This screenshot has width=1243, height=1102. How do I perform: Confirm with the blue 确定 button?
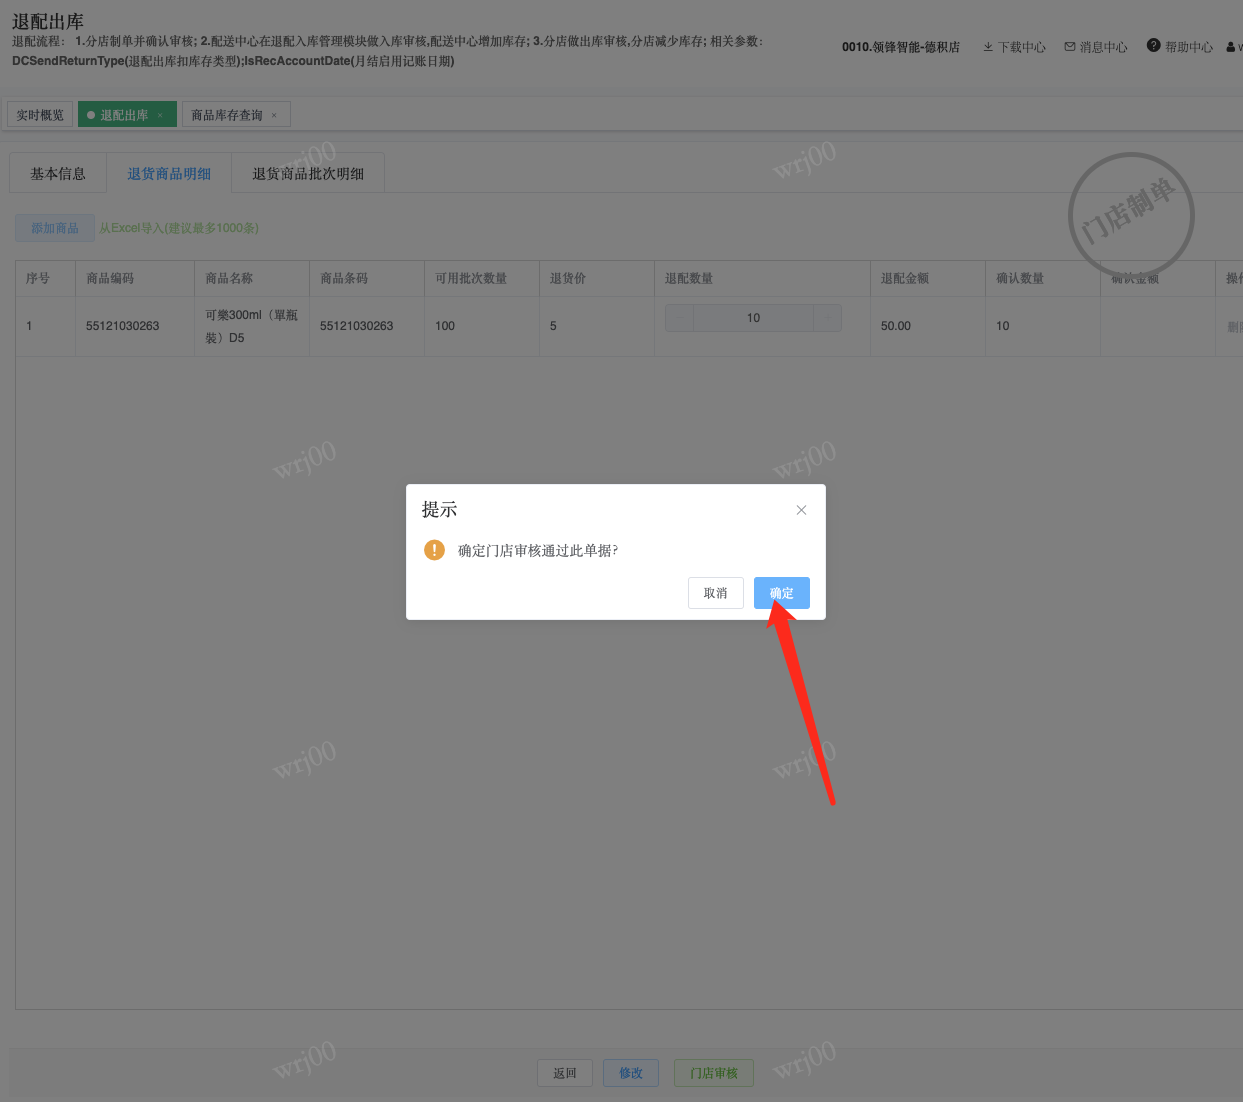click(x=782, y=593)
